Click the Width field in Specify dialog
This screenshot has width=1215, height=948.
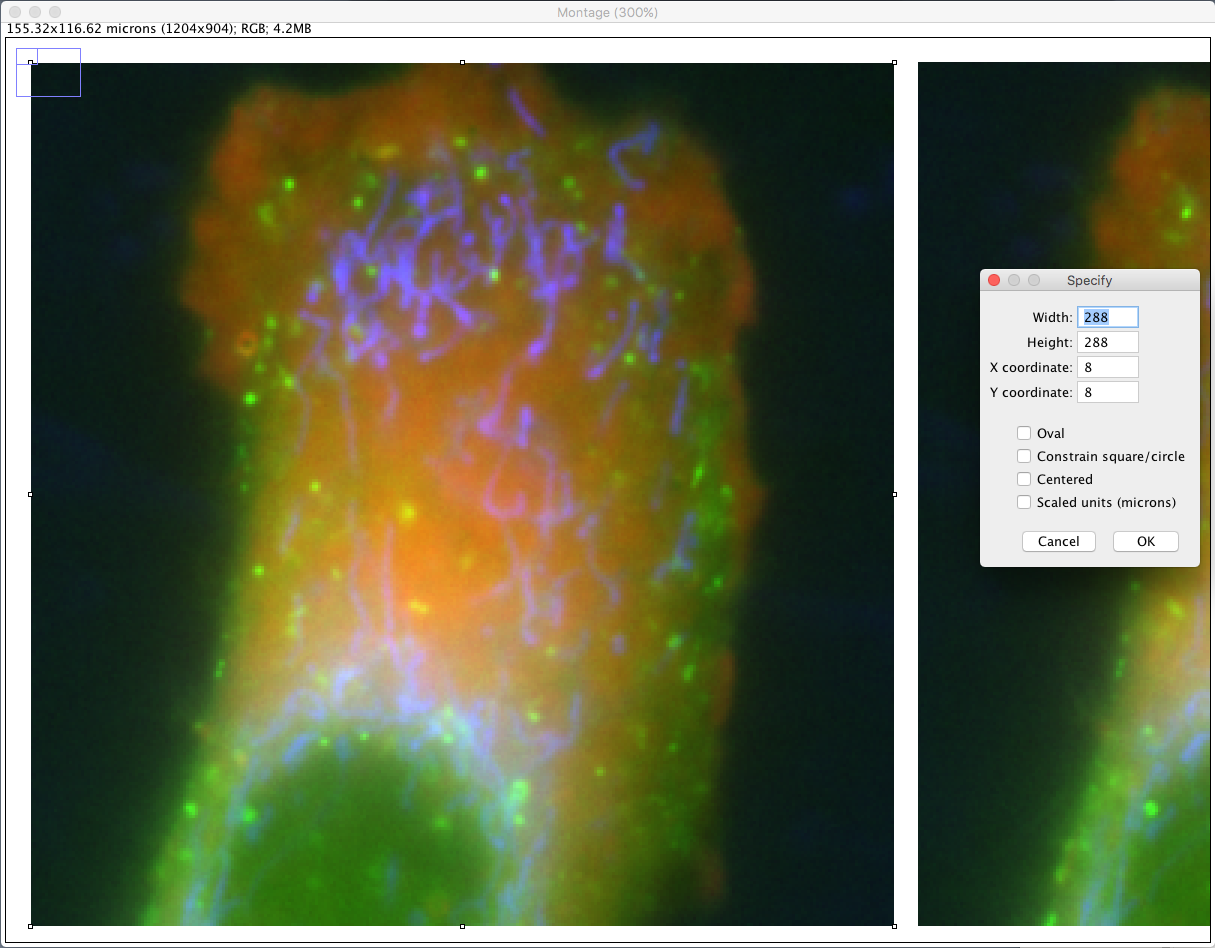[x=1108, y=317]
